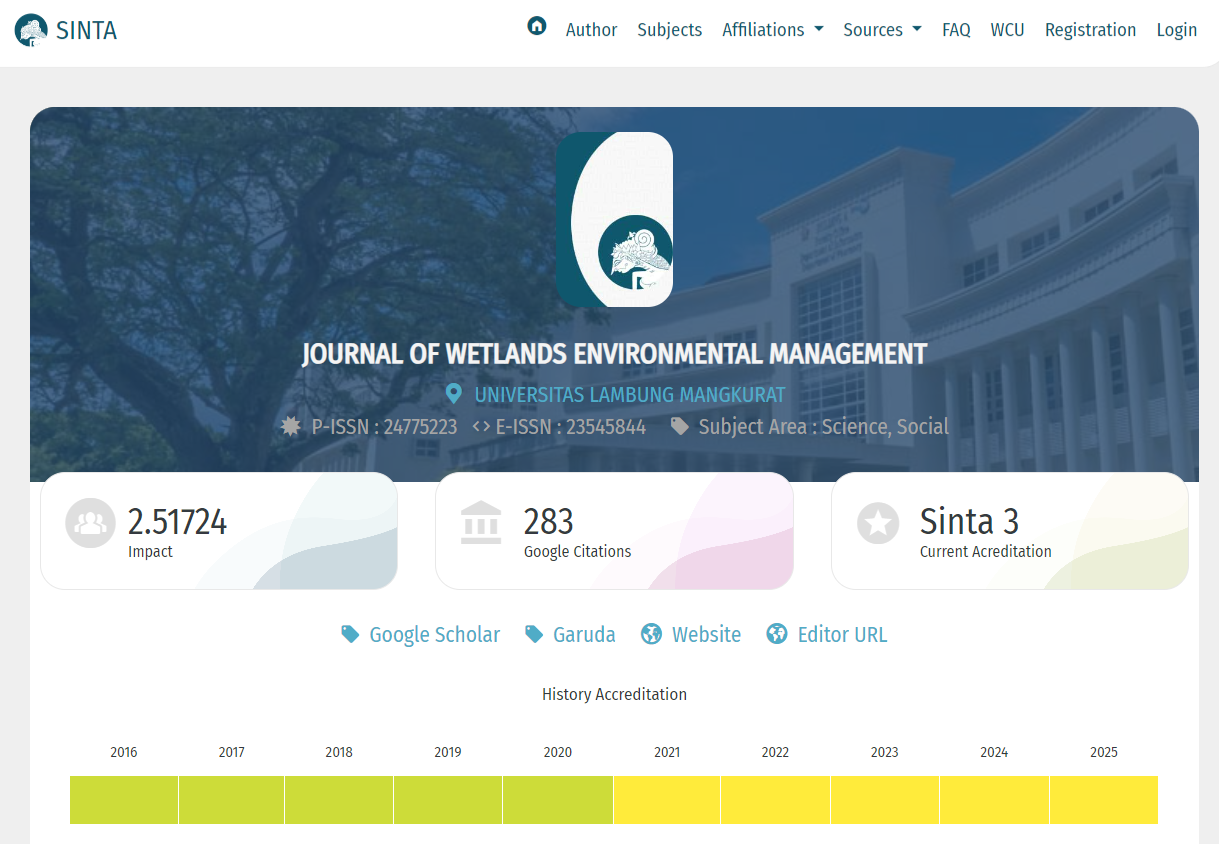This screenshot has height=844, width=1219.
Task: Click the Impact people icon
Action: 90,523
